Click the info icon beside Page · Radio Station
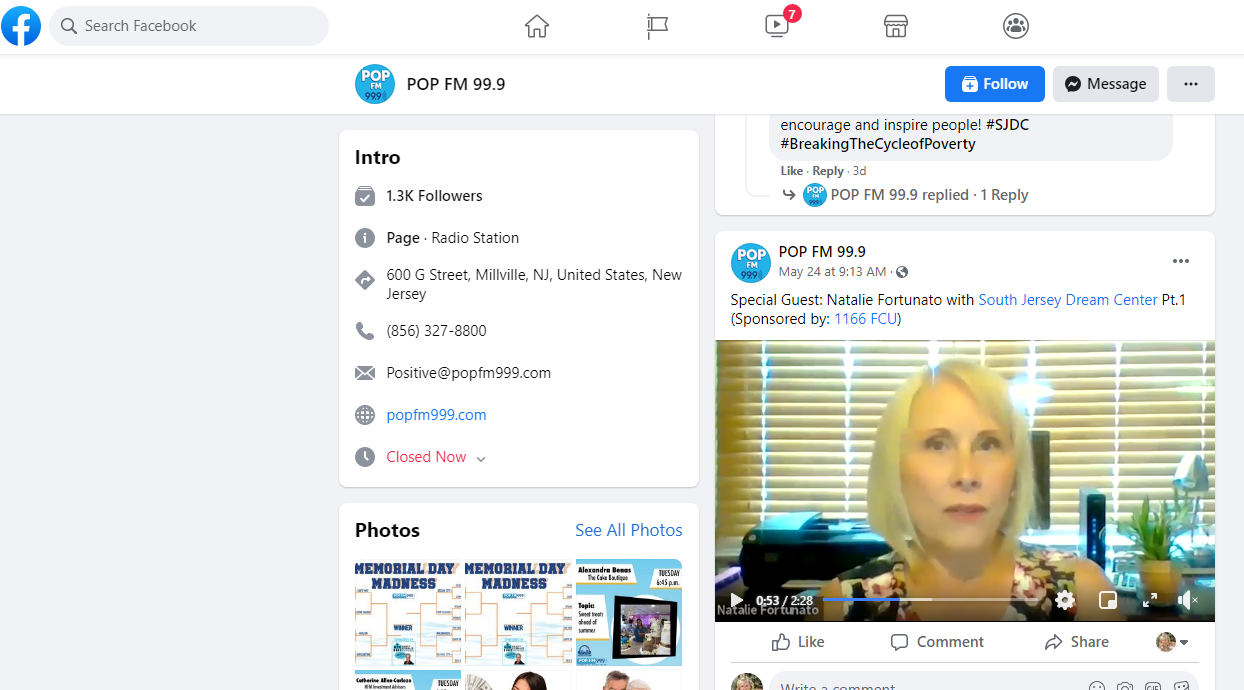The width and height of the screenshot is (1244, 690). (x=365, y=238)
